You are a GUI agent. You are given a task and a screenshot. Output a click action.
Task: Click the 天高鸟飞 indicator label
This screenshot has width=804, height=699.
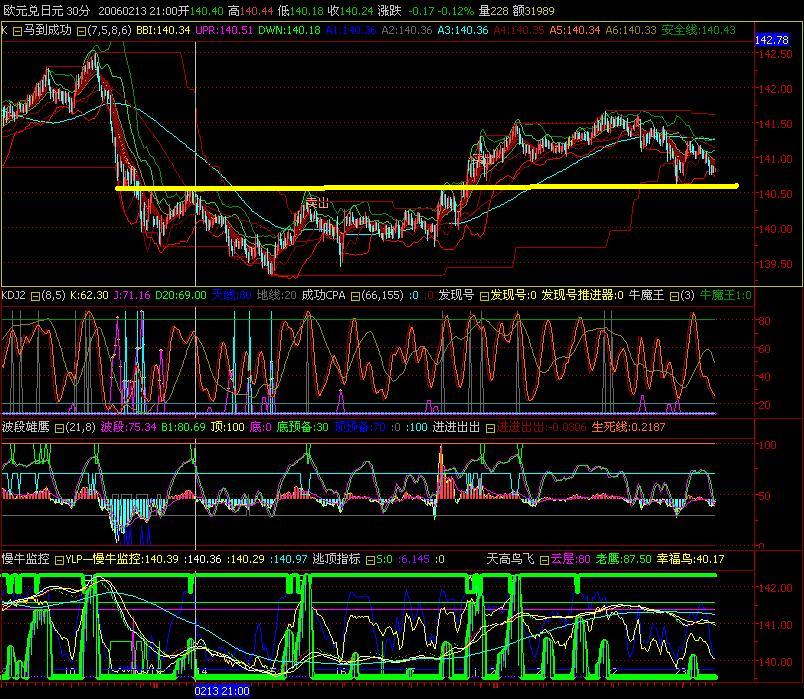click(510, 559)
